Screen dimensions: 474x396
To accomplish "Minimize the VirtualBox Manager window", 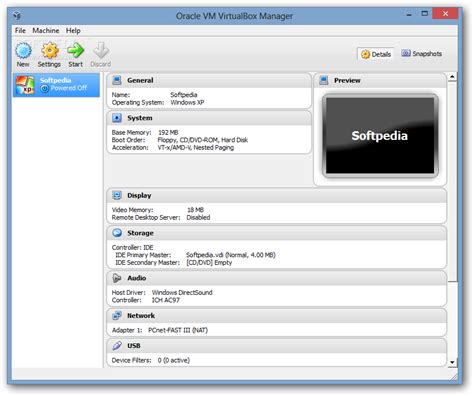I will 409,14.
